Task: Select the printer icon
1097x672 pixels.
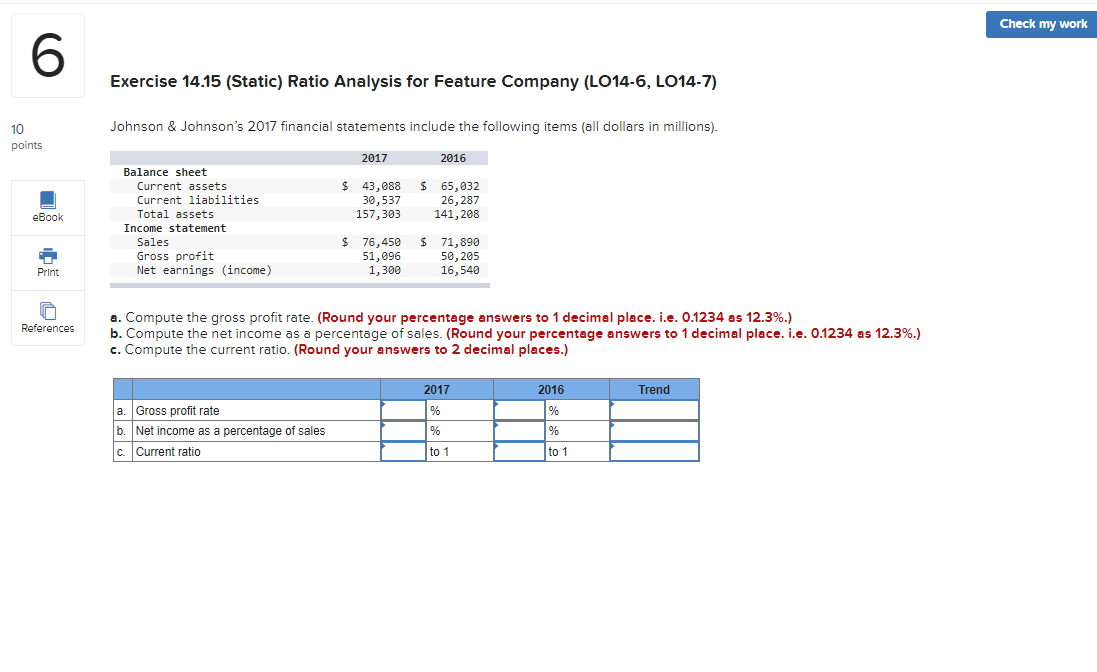Action: point(47,256)
